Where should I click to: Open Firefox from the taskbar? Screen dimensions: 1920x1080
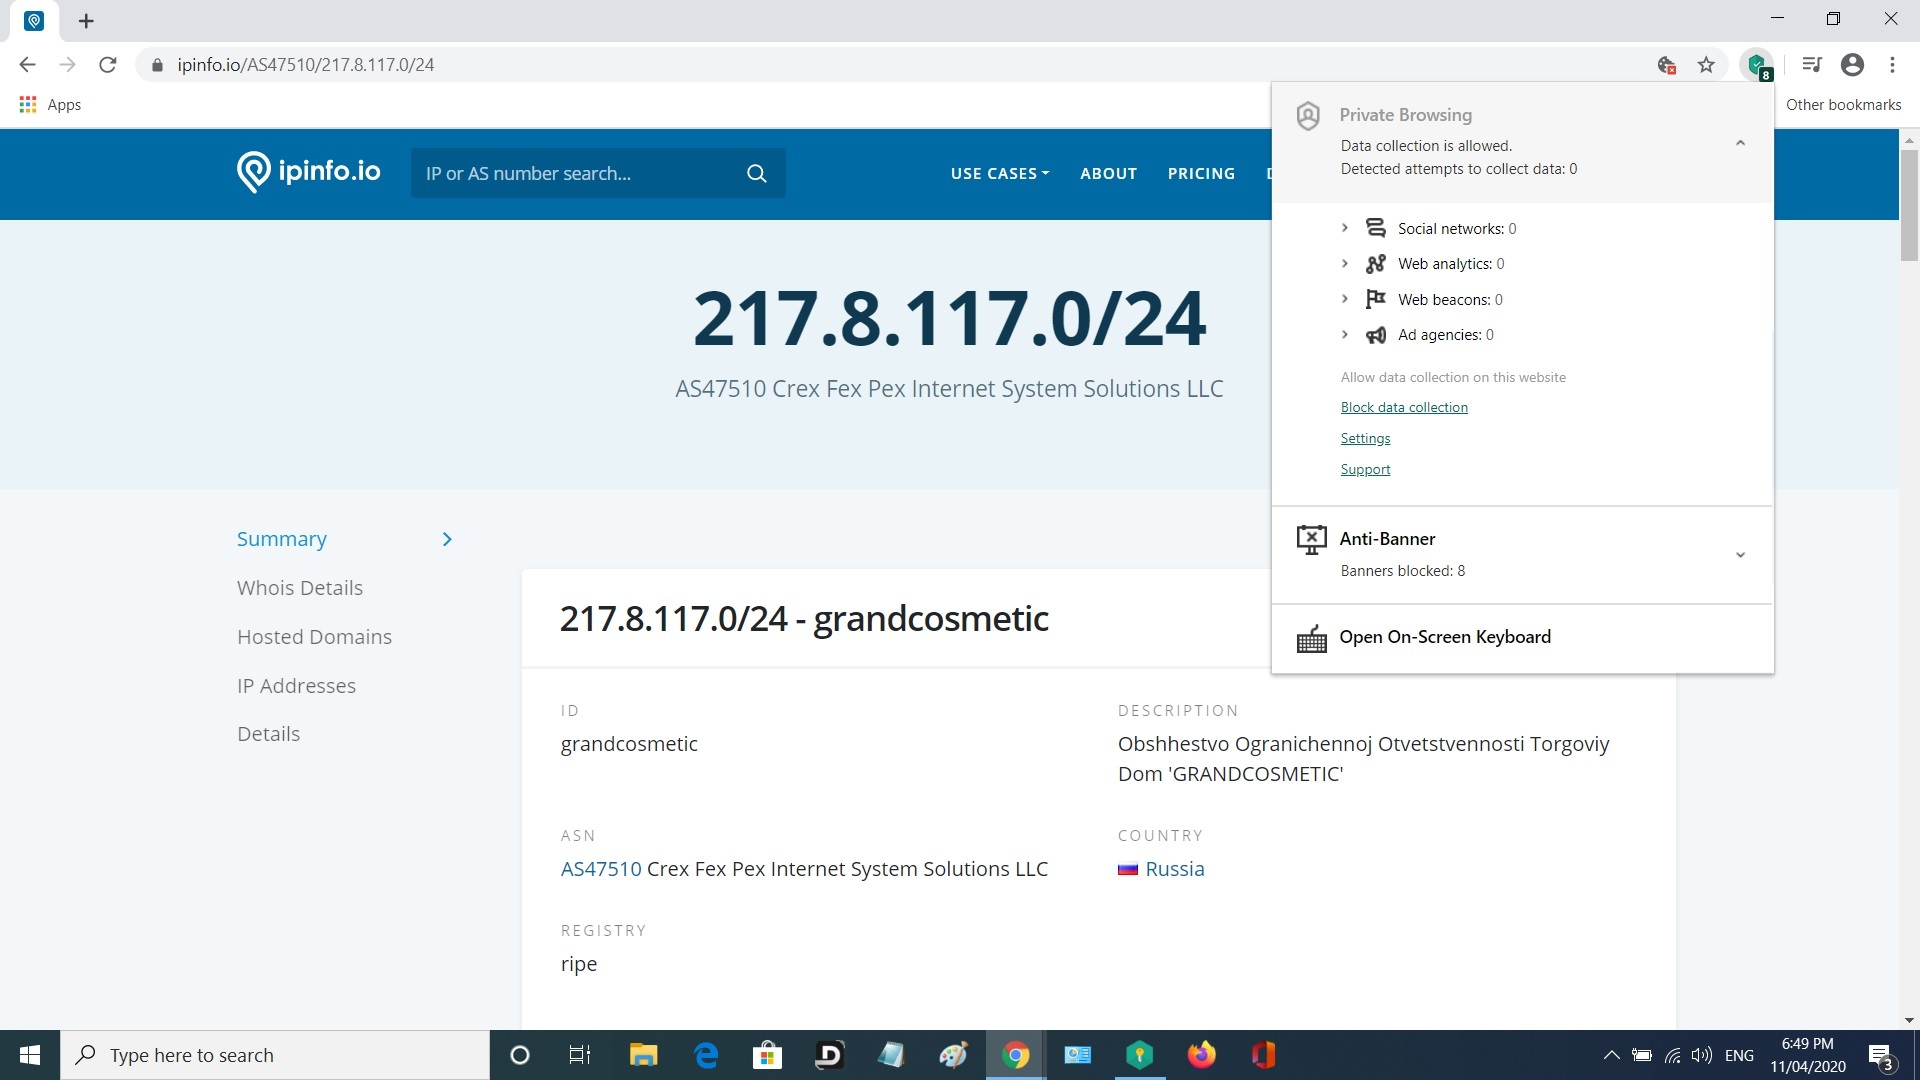1201,1055
